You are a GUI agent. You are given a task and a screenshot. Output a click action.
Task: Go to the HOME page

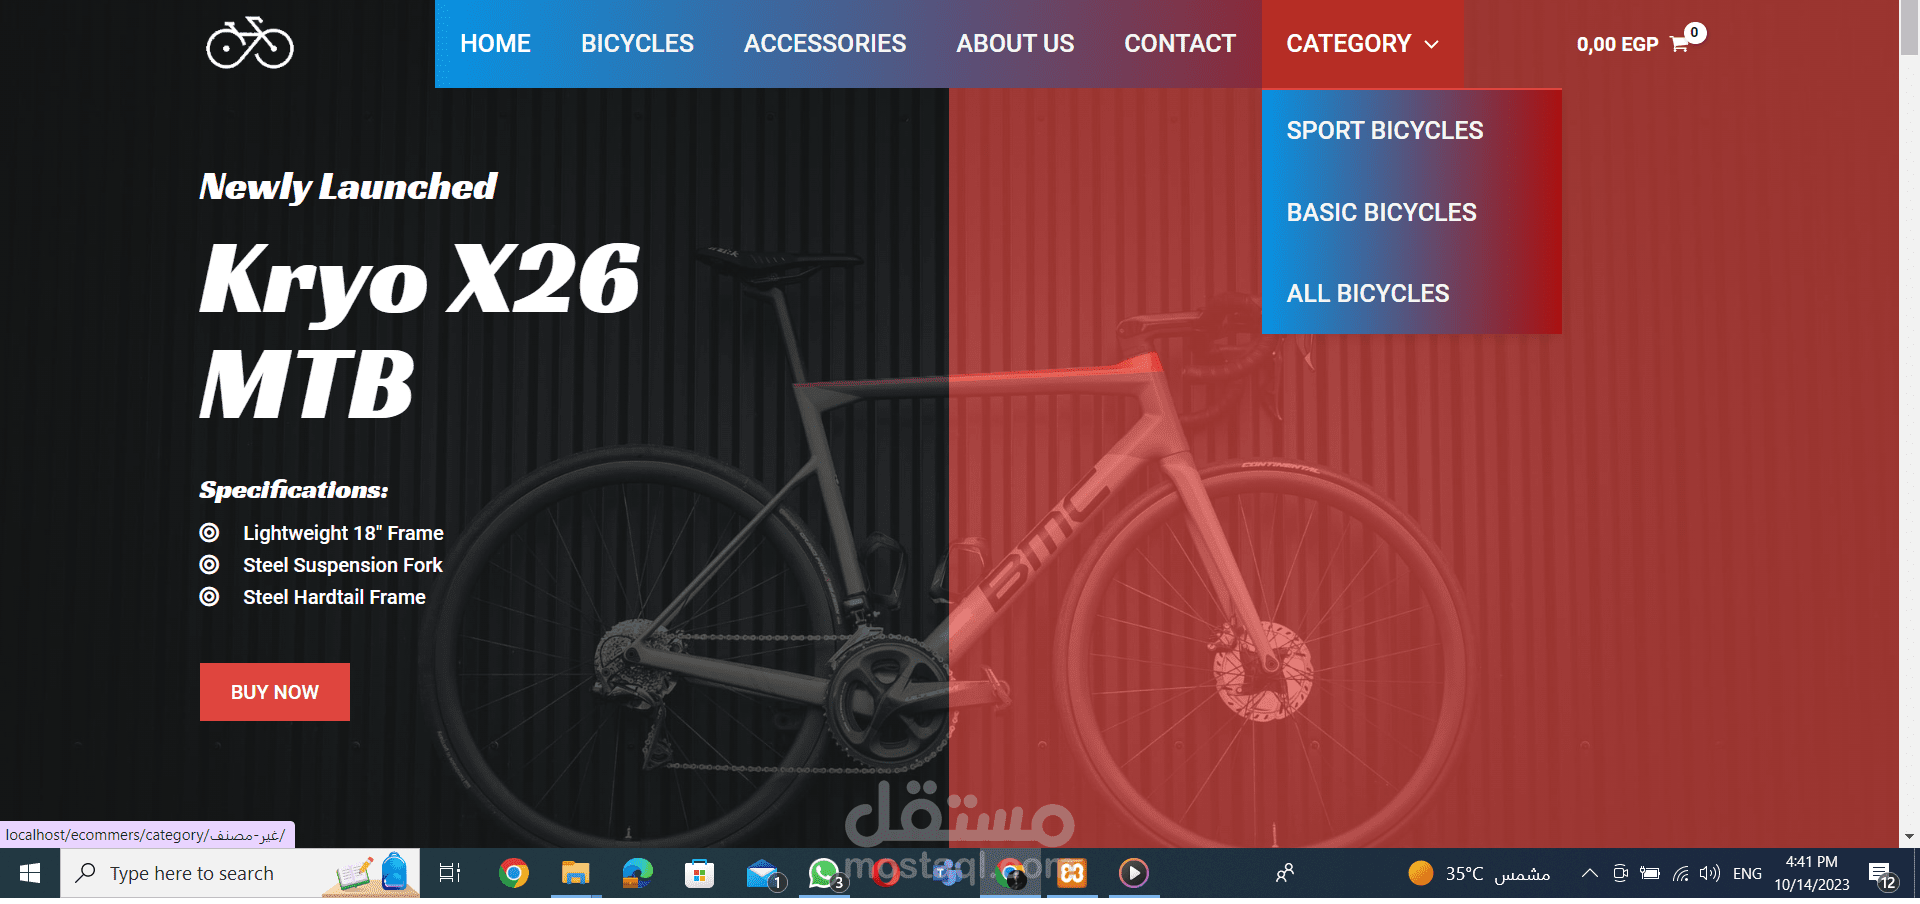pyautogui.click(x=495, y=44)
